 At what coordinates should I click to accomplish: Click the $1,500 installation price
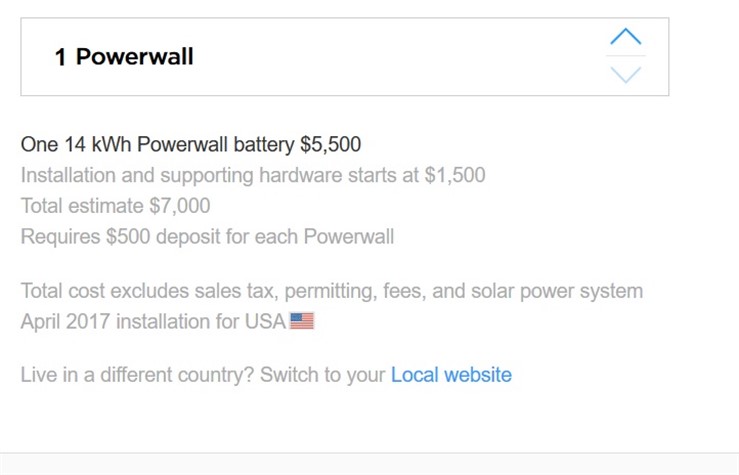455,175
